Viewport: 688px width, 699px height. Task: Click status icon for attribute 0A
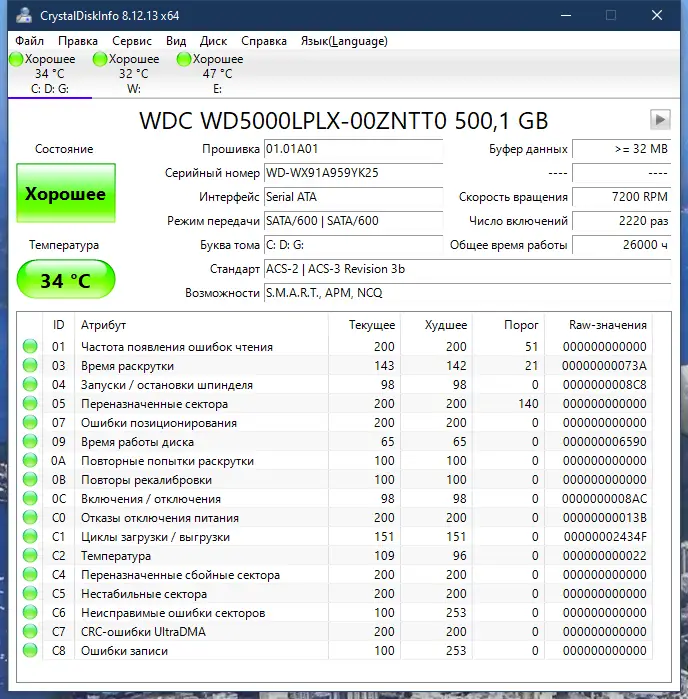coord(30,461)
